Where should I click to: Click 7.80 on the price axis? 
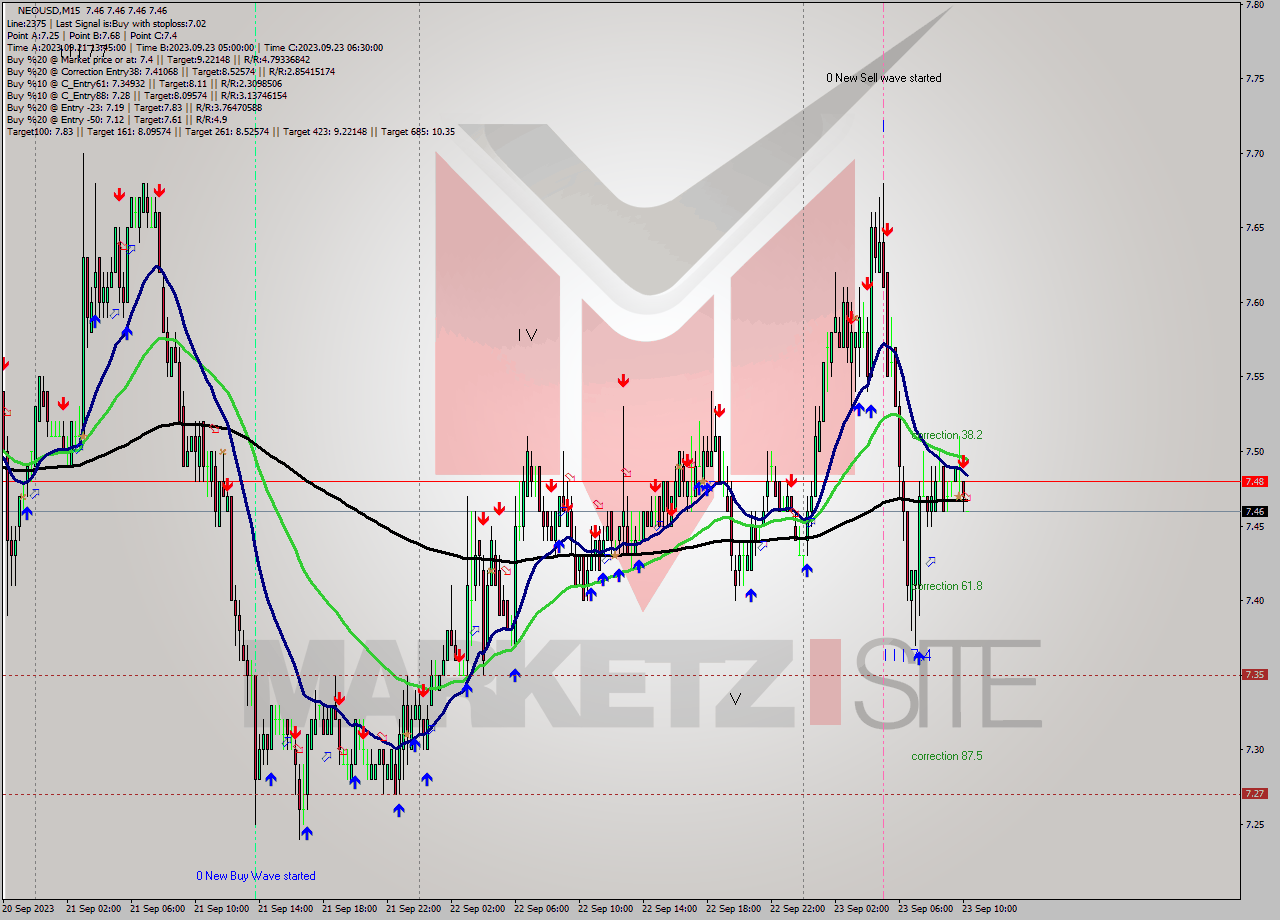point(1255,5)
